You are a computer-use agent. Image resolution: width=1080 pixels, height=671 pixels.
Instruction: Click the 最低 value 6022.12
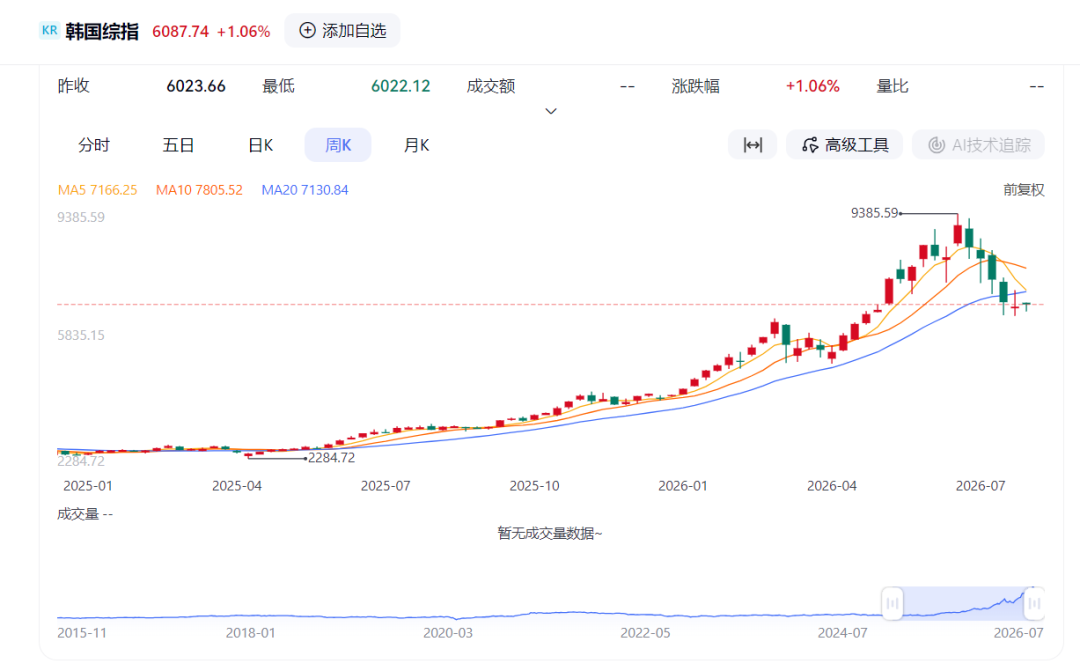click(x=400, y=86)
